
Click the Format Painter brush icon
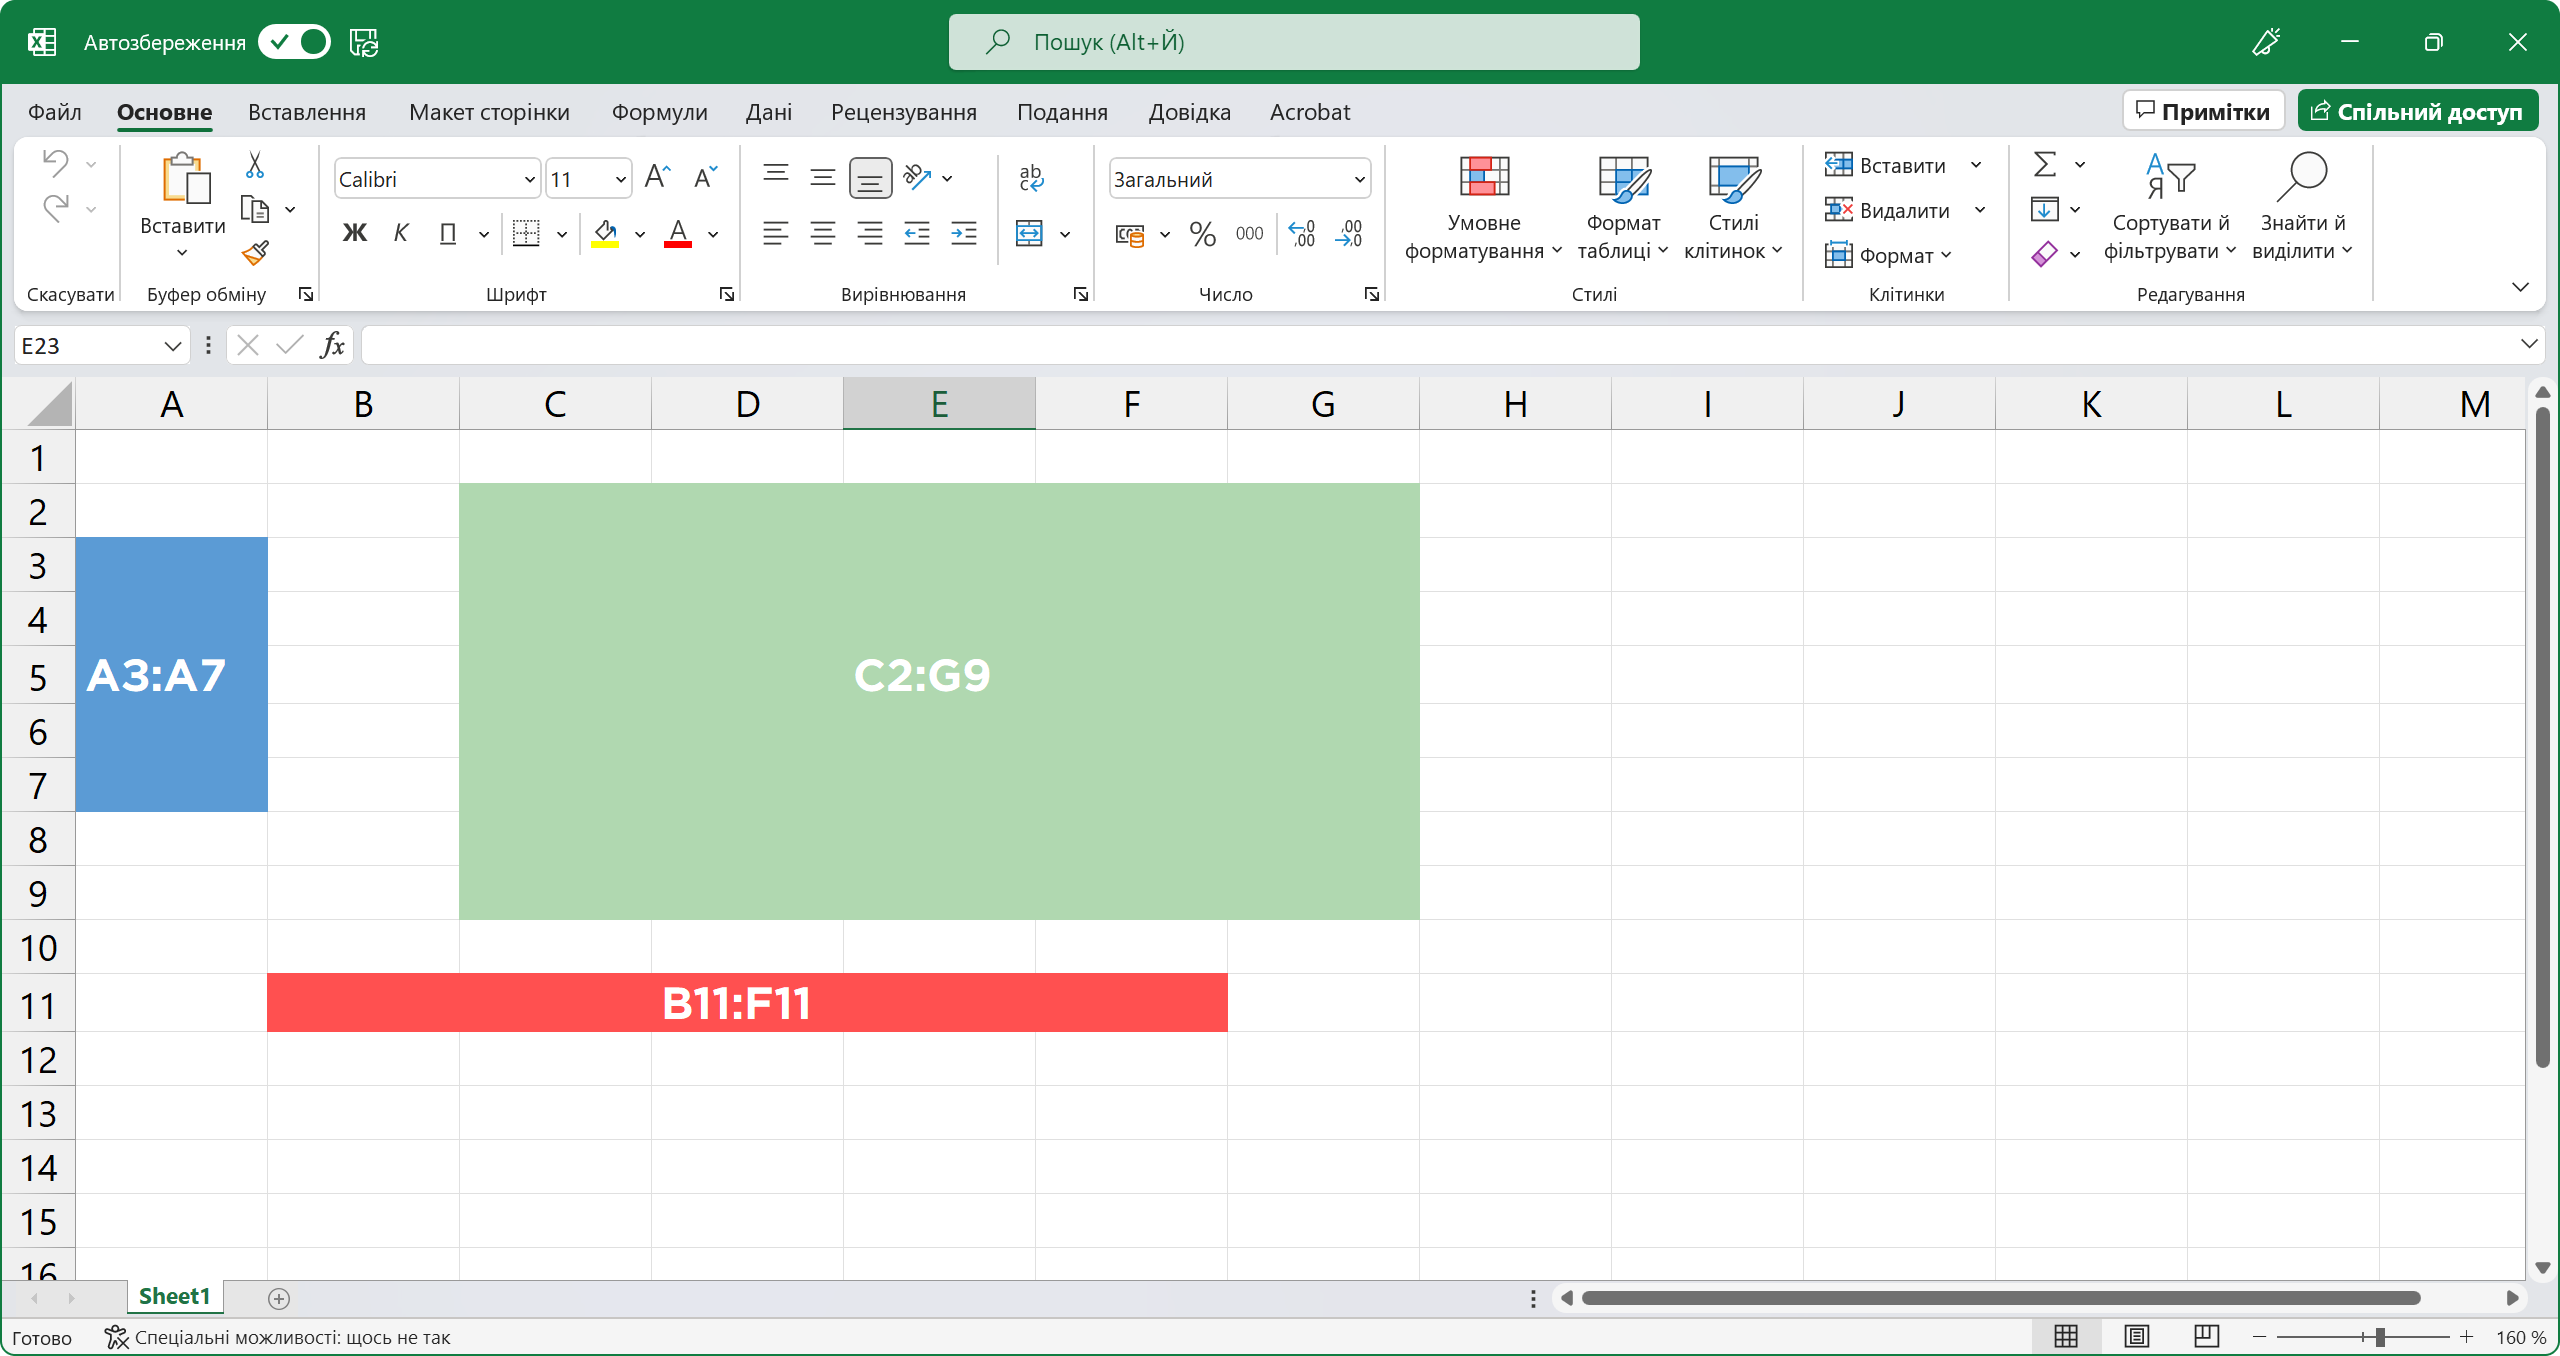point(256,253)
